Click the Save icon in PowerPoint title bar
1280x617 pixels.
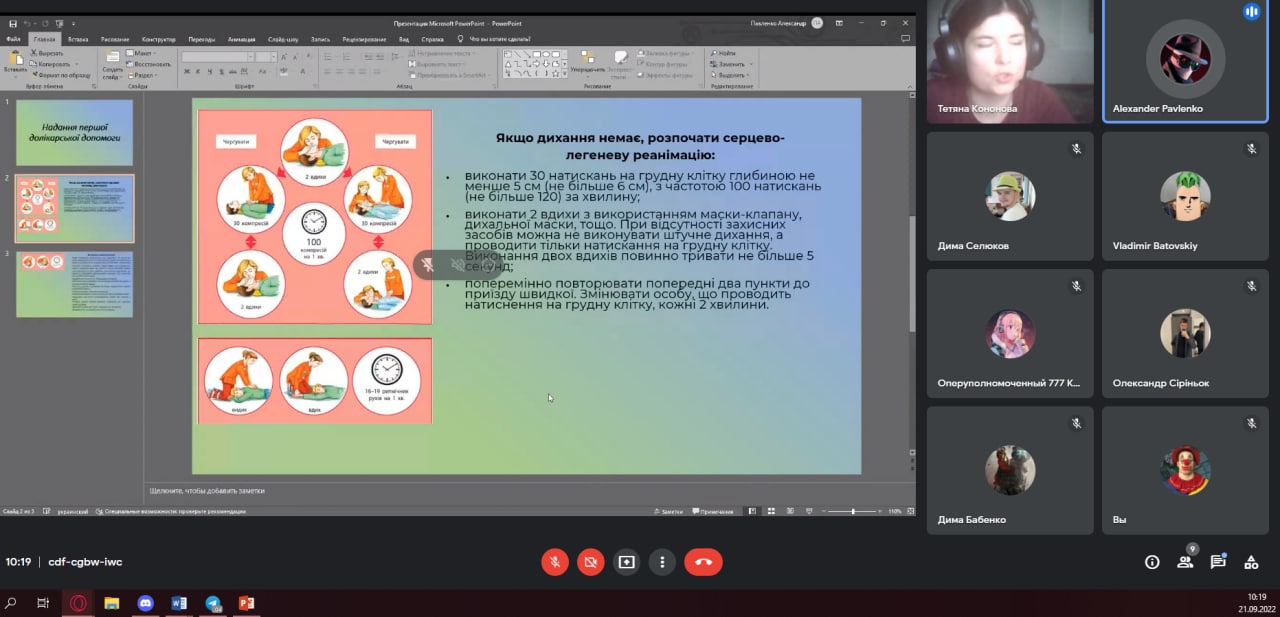(x=13, y=23)
